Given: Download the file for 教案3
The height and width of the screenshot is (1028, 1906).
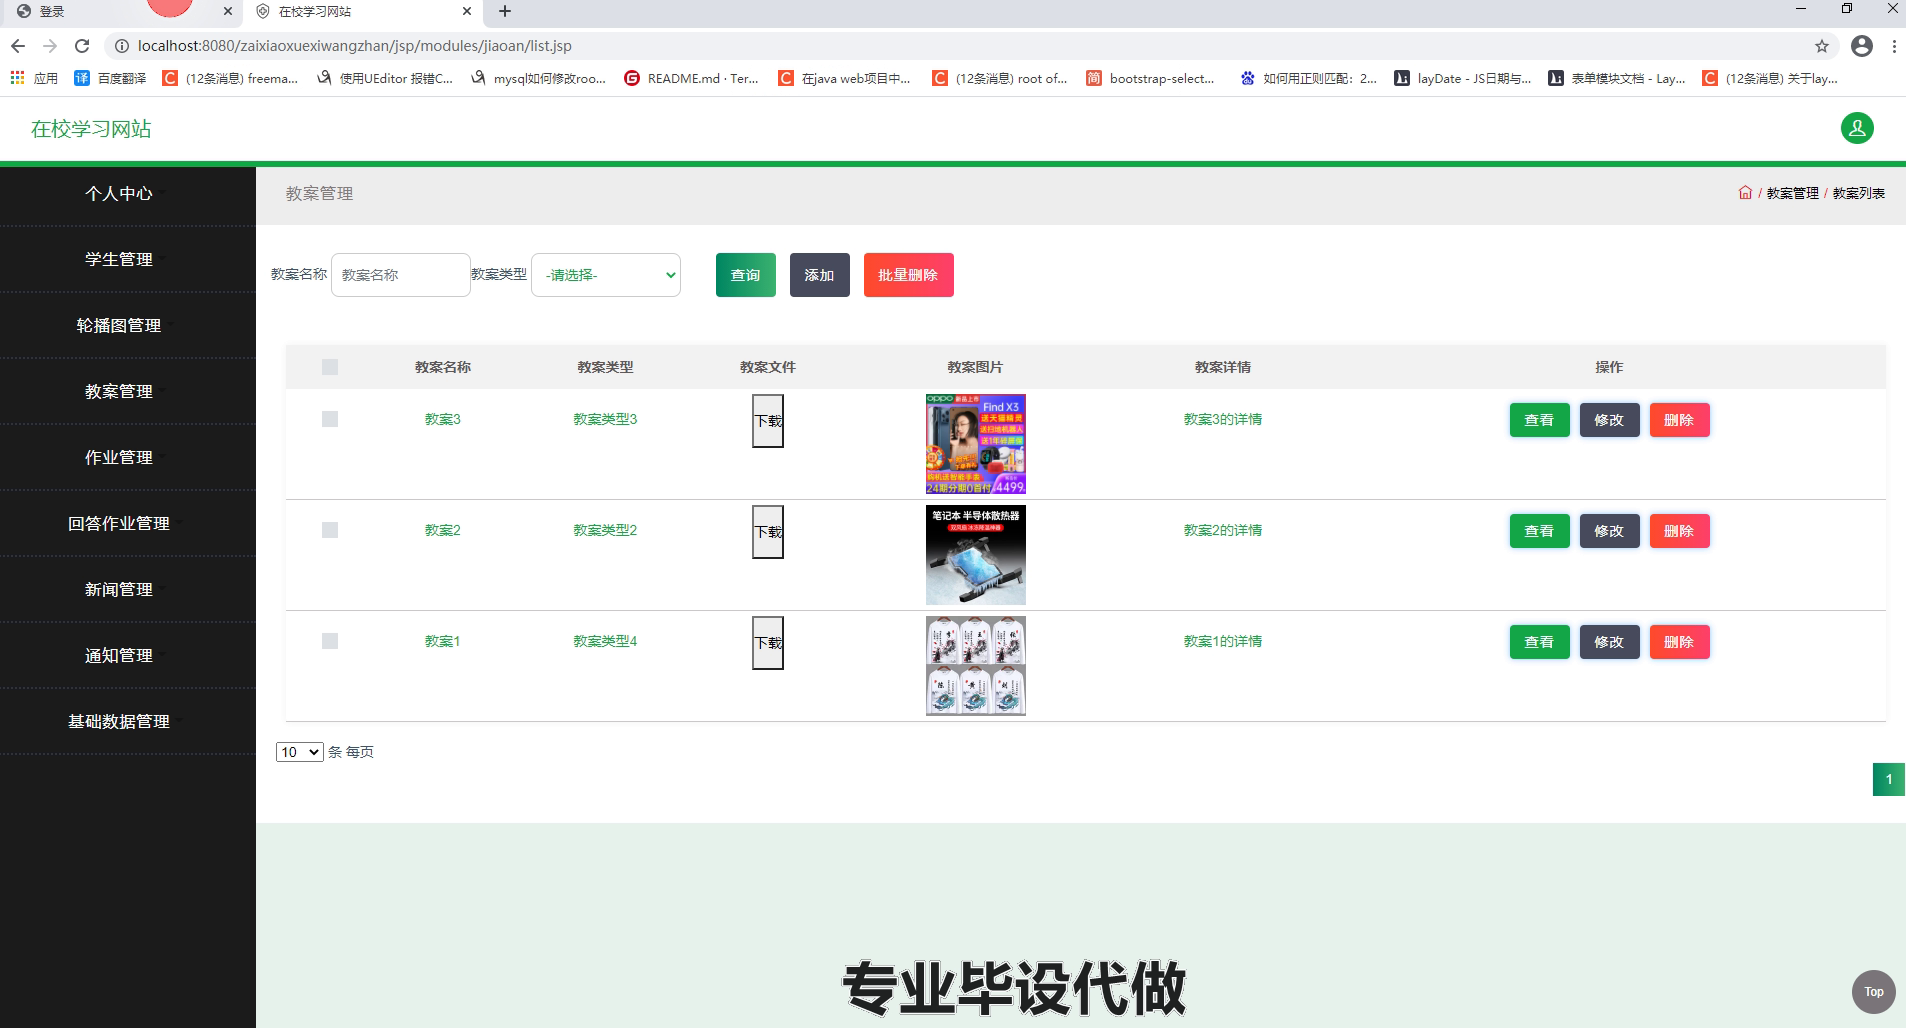Looking at the screenshot, I should (x=768, y=421).
